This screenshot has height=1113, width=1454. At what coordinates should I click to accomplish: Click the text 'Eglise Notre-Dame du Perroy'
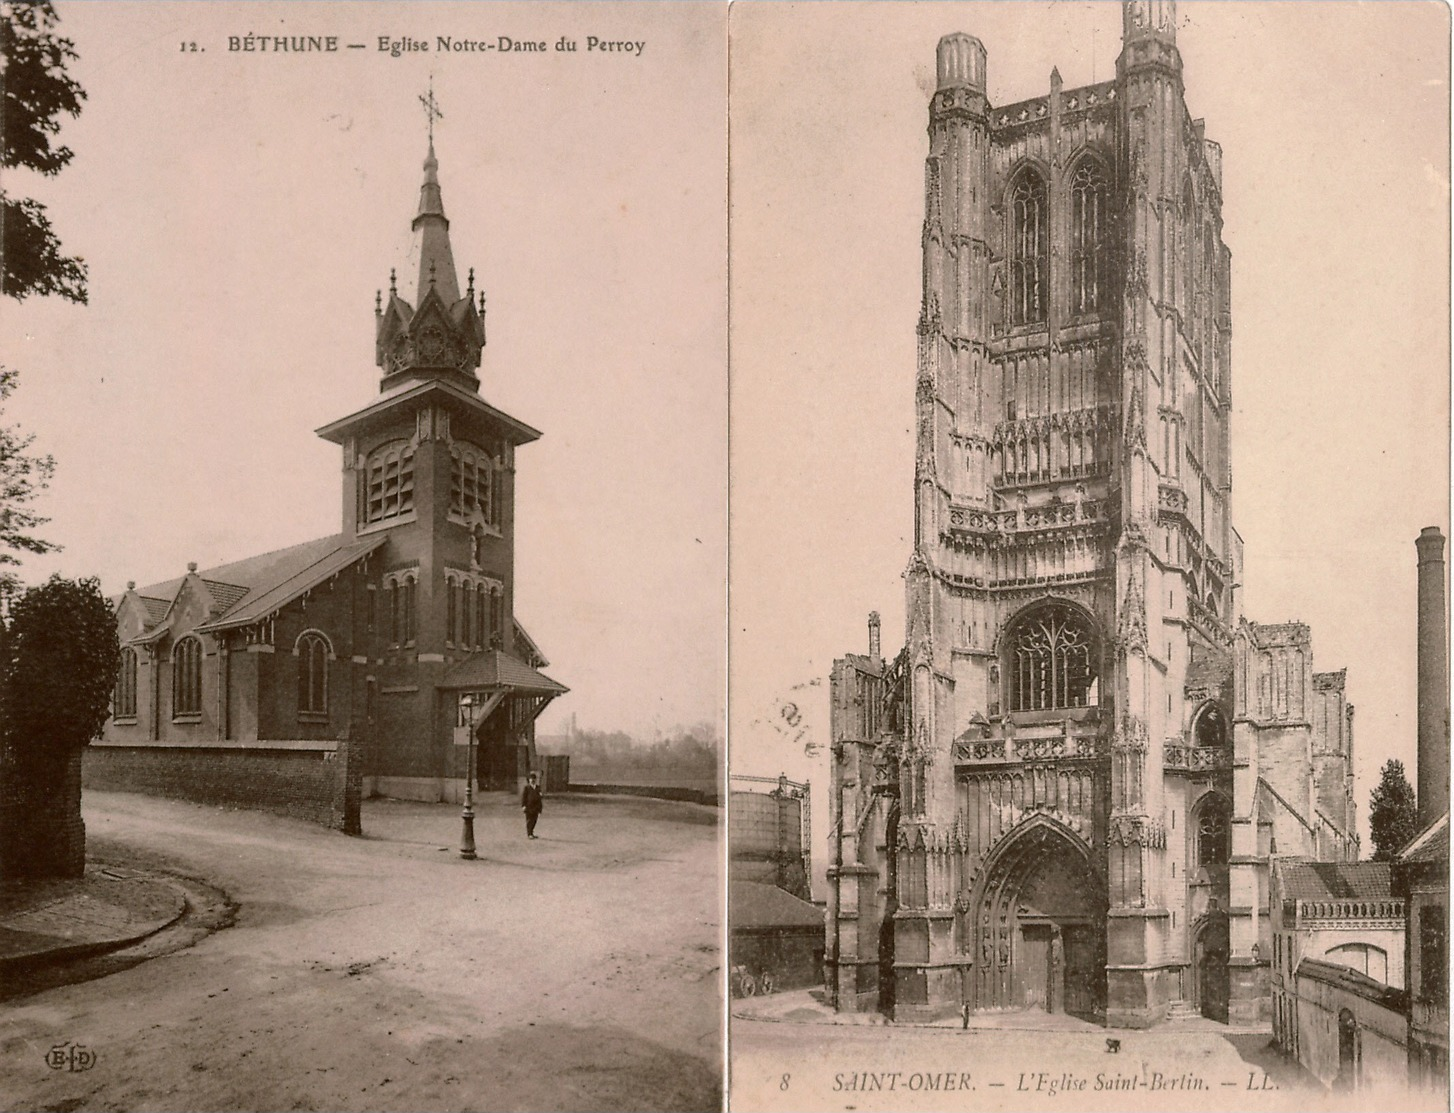click(x=510, y=44)
